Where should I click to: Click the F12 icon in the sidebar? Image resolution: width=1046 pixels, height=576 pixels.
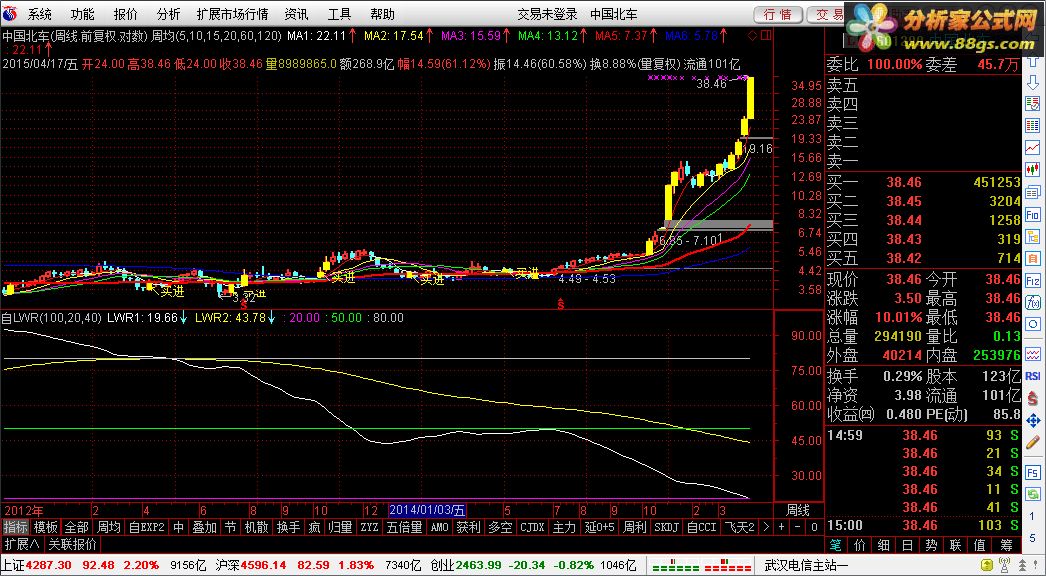(x=1033, y=280)
